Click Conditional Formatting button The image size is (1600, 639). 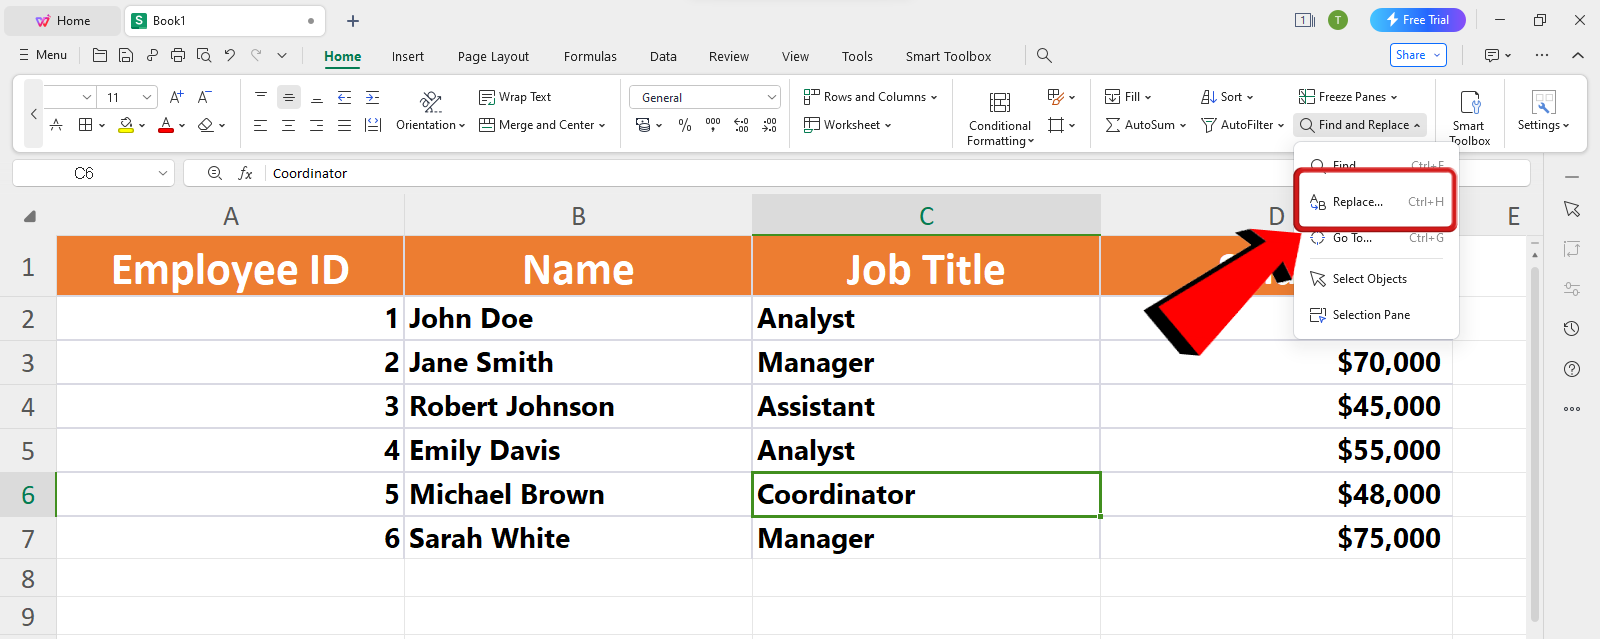tap(1000, 118)
